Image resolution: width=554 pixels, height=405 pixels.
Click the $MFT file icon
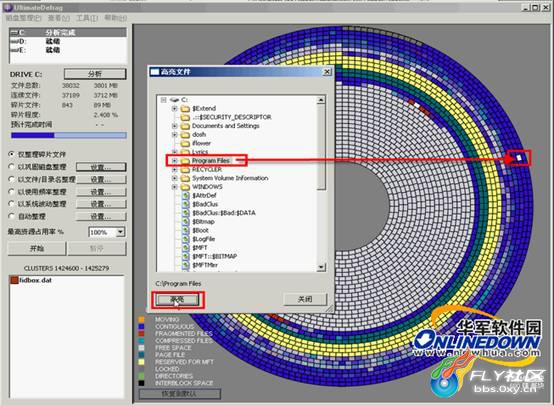tap(185, 248)
